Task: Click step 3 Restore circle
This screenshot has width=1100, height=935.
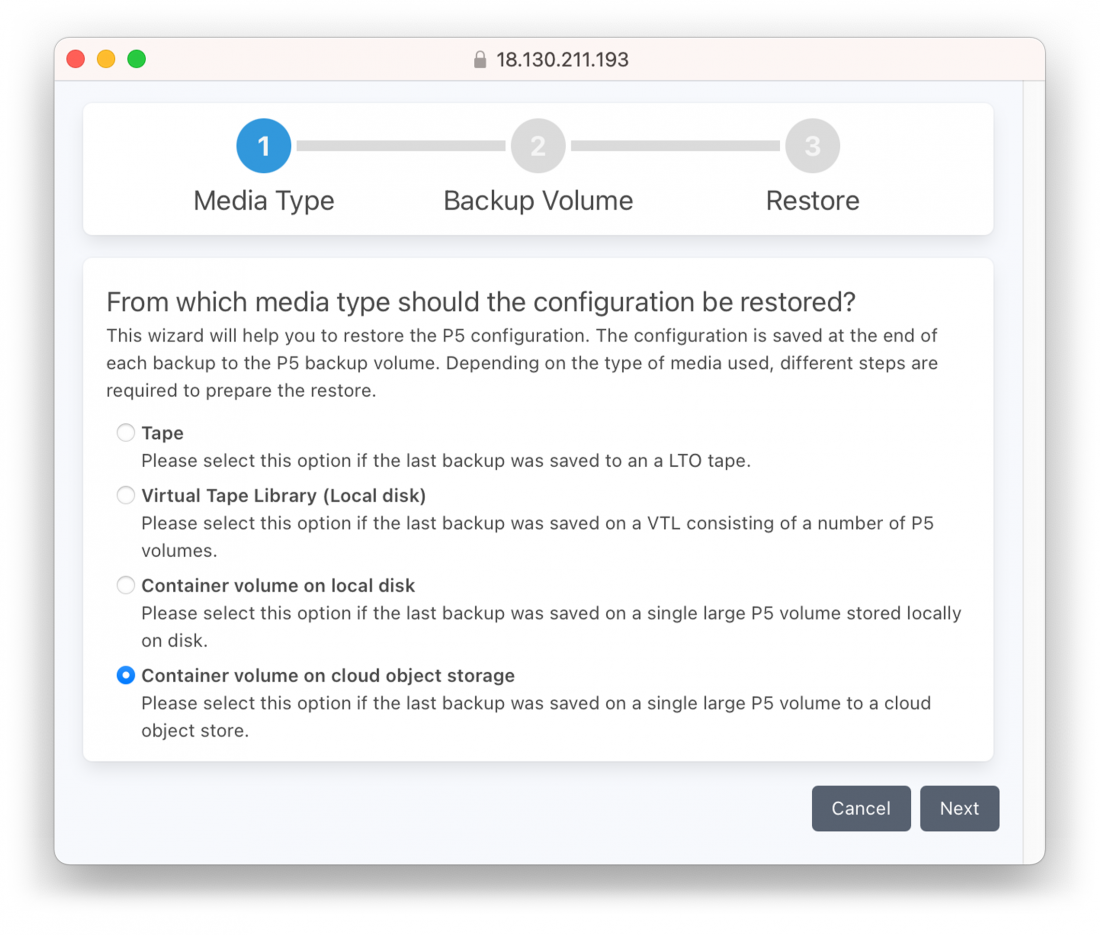Action: click(x=812, y=146)
